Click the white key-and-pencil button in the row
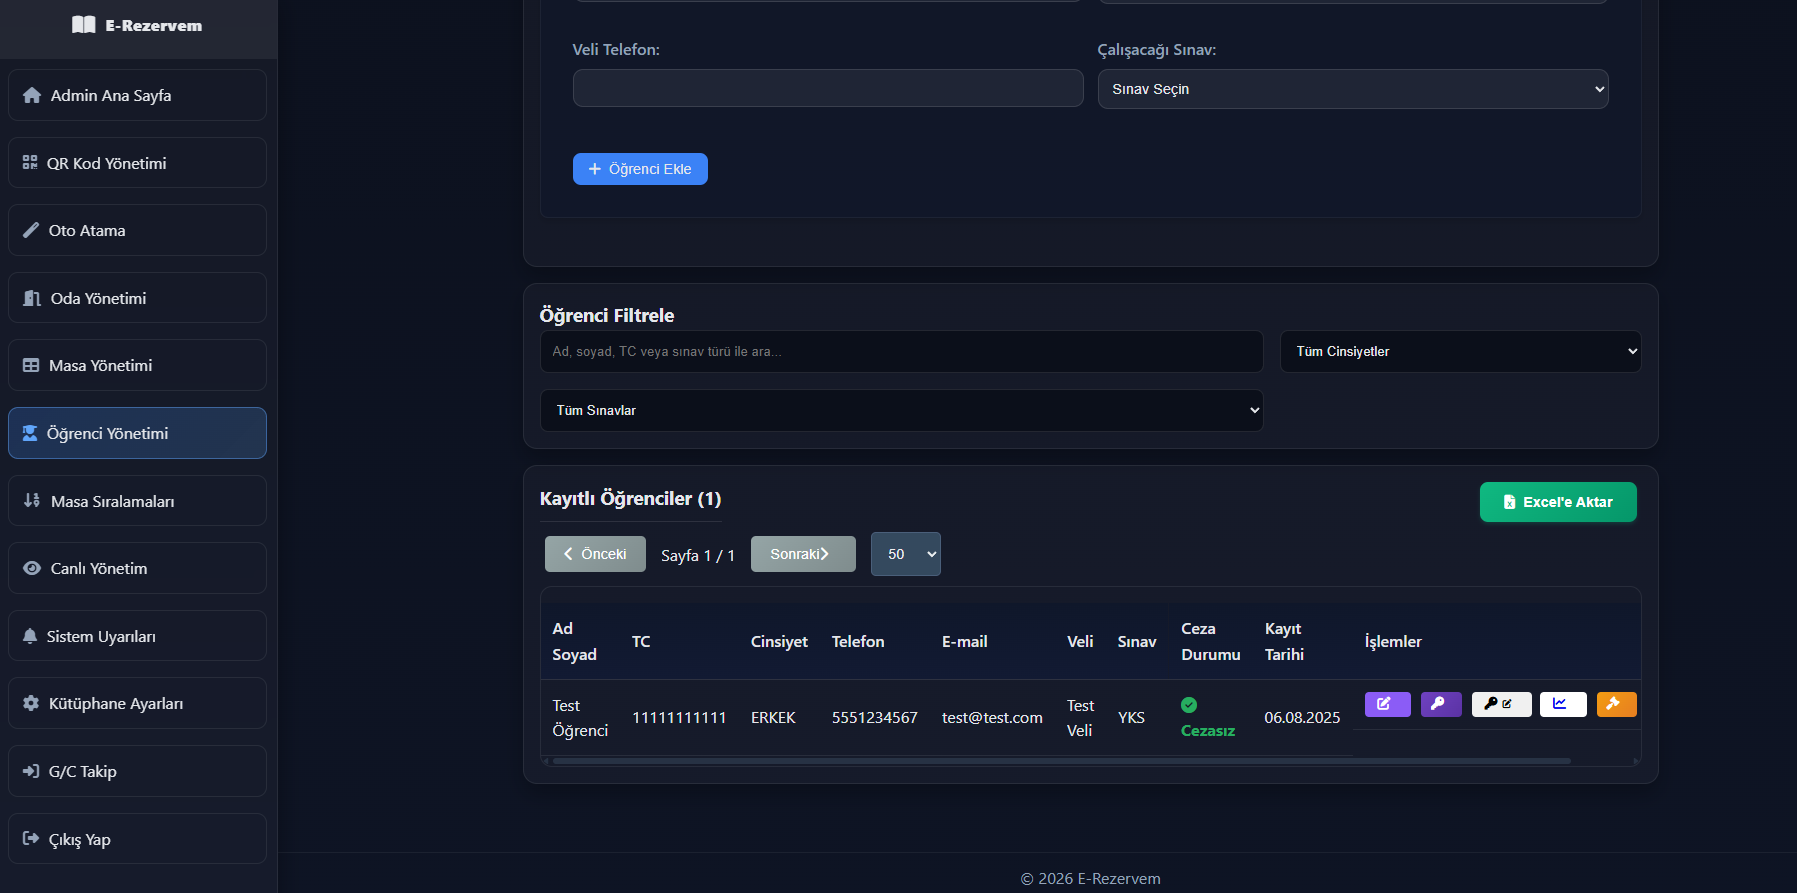This screenshot has height=893, width=1797. [x=1501, y=704]
